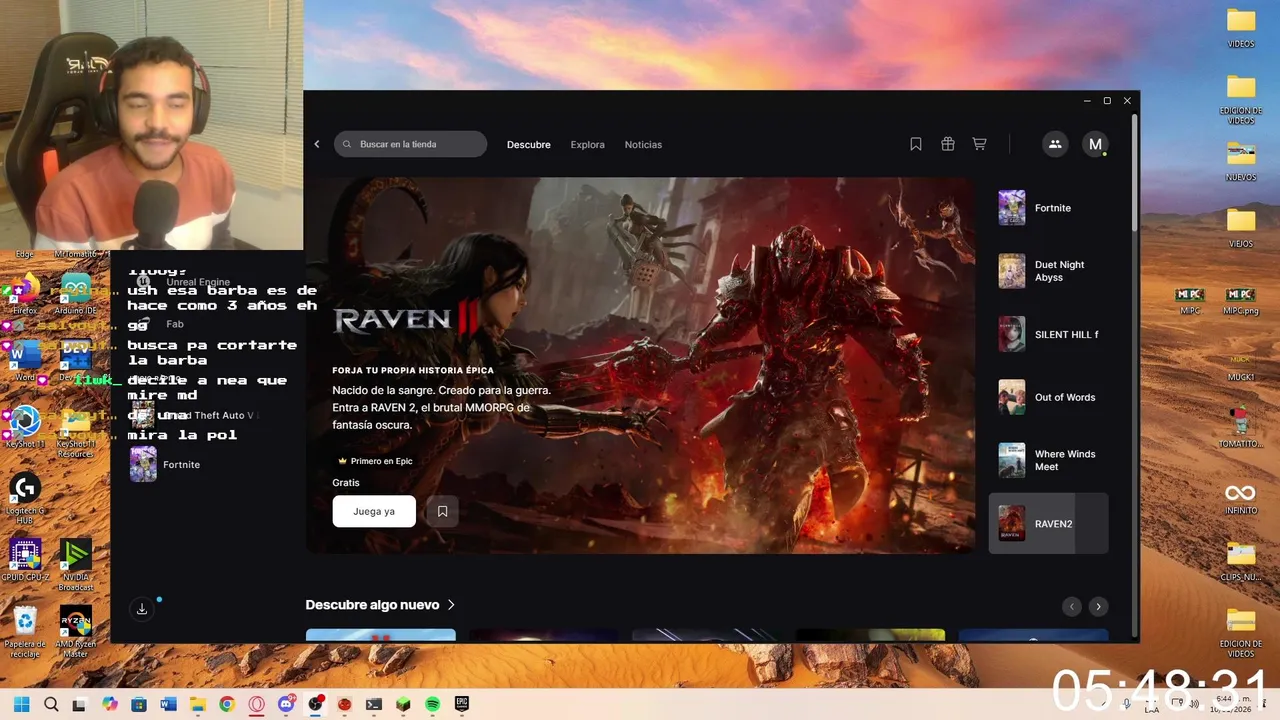Open Google Chrome from taskbar
The width and height of the screenshot is (1280, 720).
coord(227,704)
